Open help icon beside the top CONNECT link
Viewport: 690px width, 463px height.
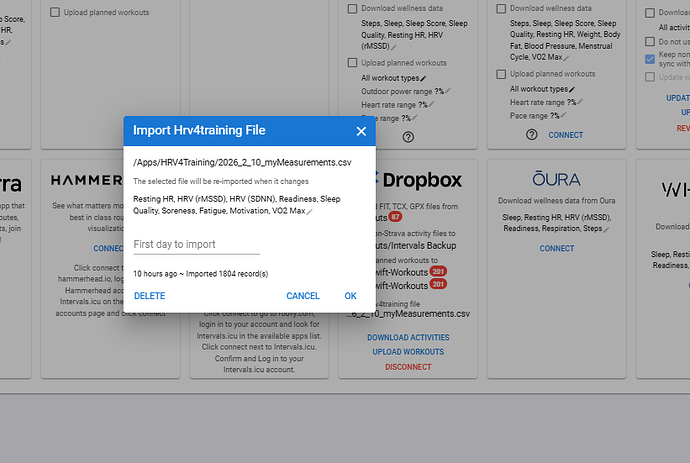coord(531,135)
